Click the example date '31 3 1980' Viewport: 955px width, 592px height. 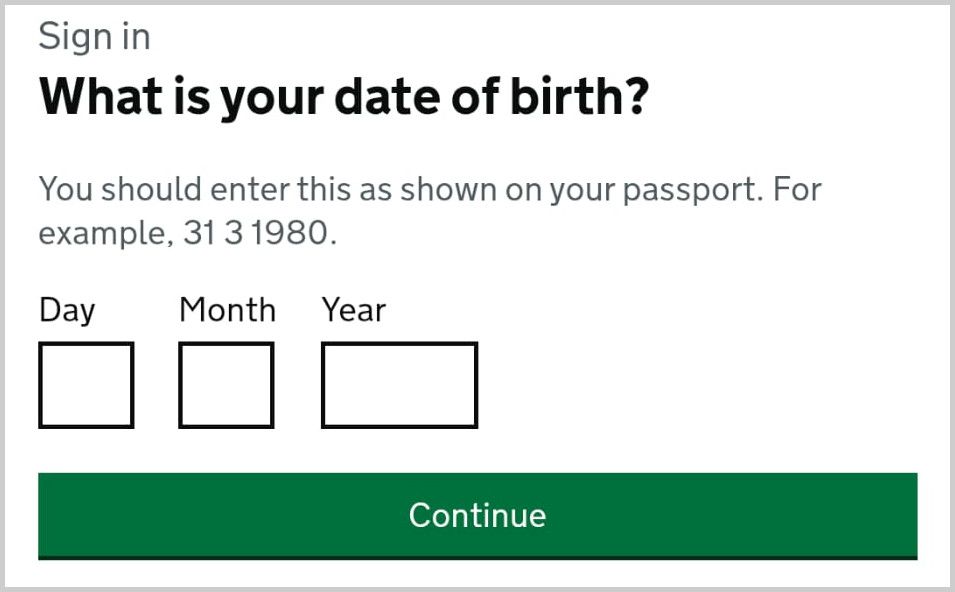point(254,234)
